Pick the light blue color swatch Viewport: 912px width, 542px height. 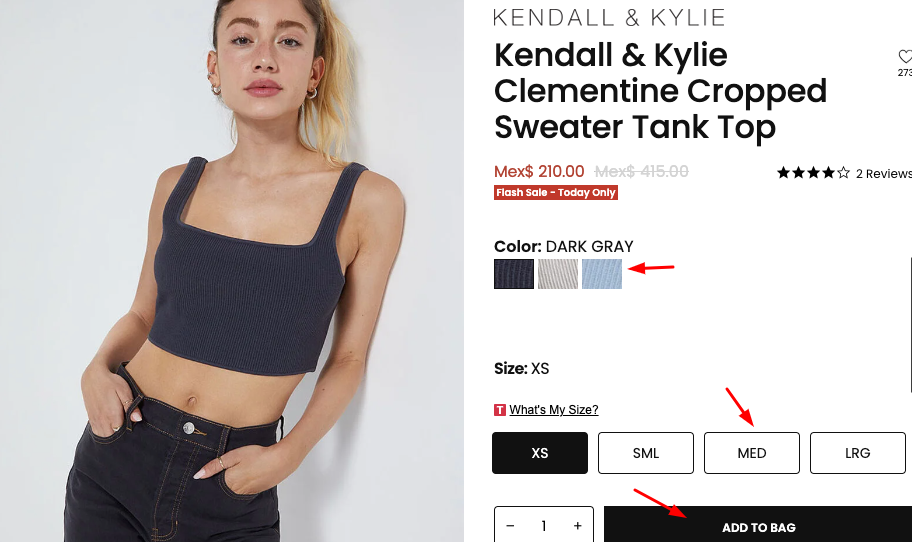pyautogui.click(x=602, y=274)
